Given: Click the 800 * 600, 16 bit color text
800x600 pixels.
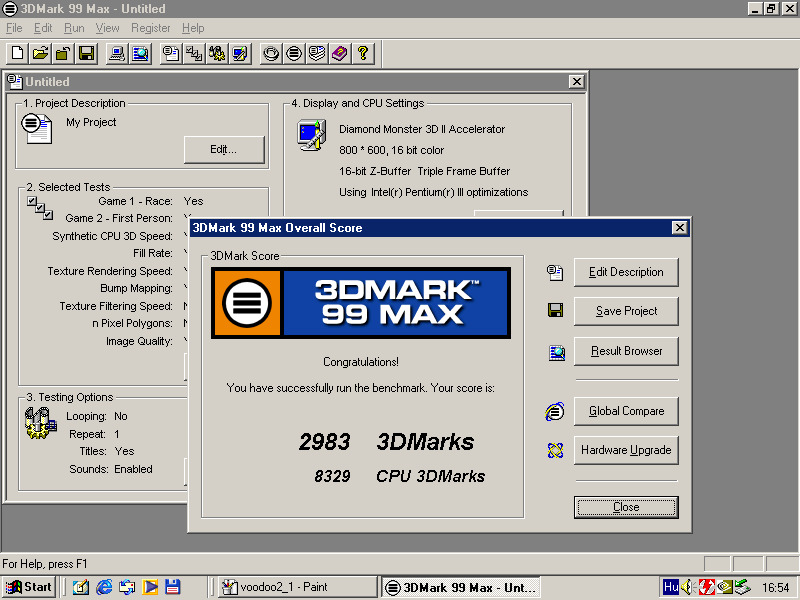Looking at the screenshot, I should 391,150.
